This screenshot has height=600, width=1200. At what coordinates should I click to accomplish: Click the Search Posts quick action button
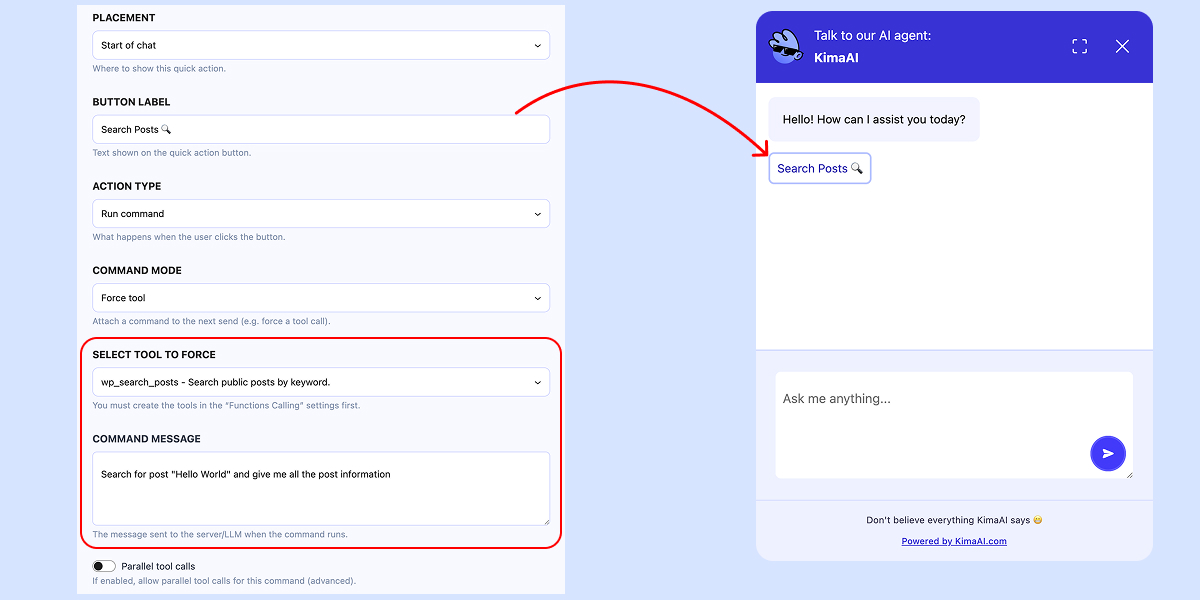[819, 169]
